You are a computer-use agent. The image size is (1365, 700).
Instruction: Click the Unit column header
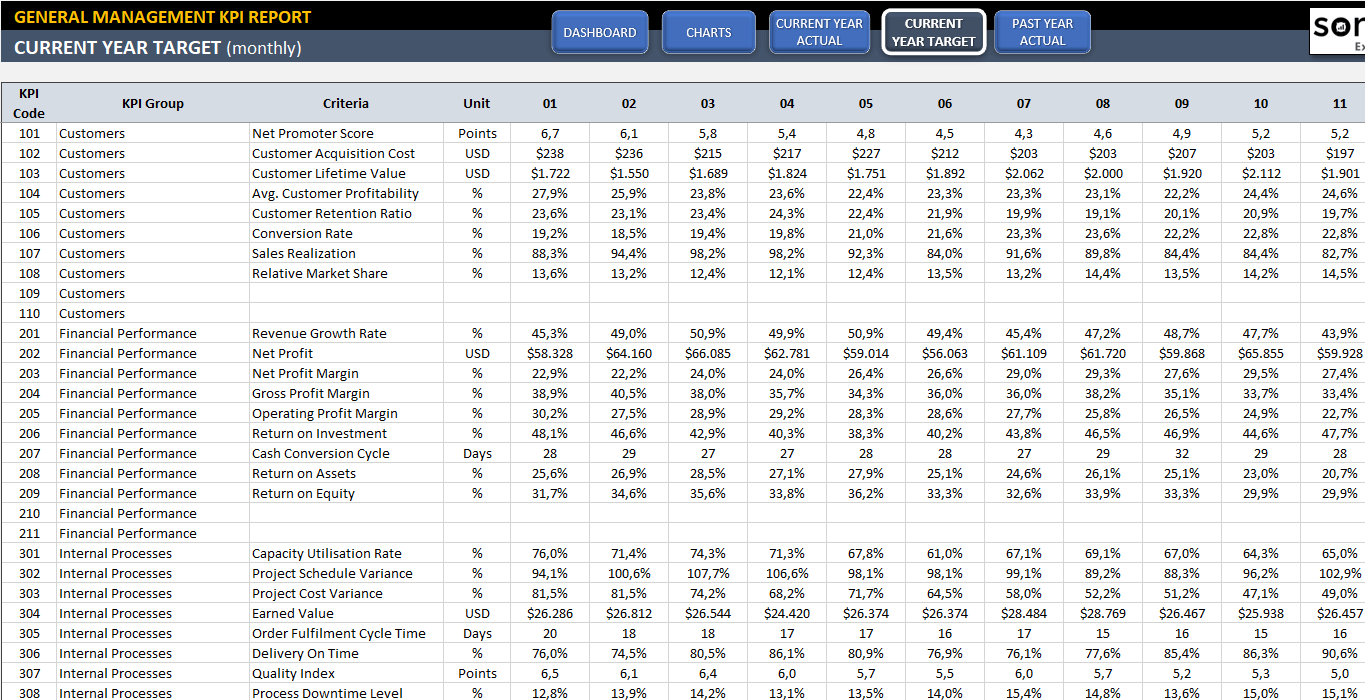click(x=476, y=102)
